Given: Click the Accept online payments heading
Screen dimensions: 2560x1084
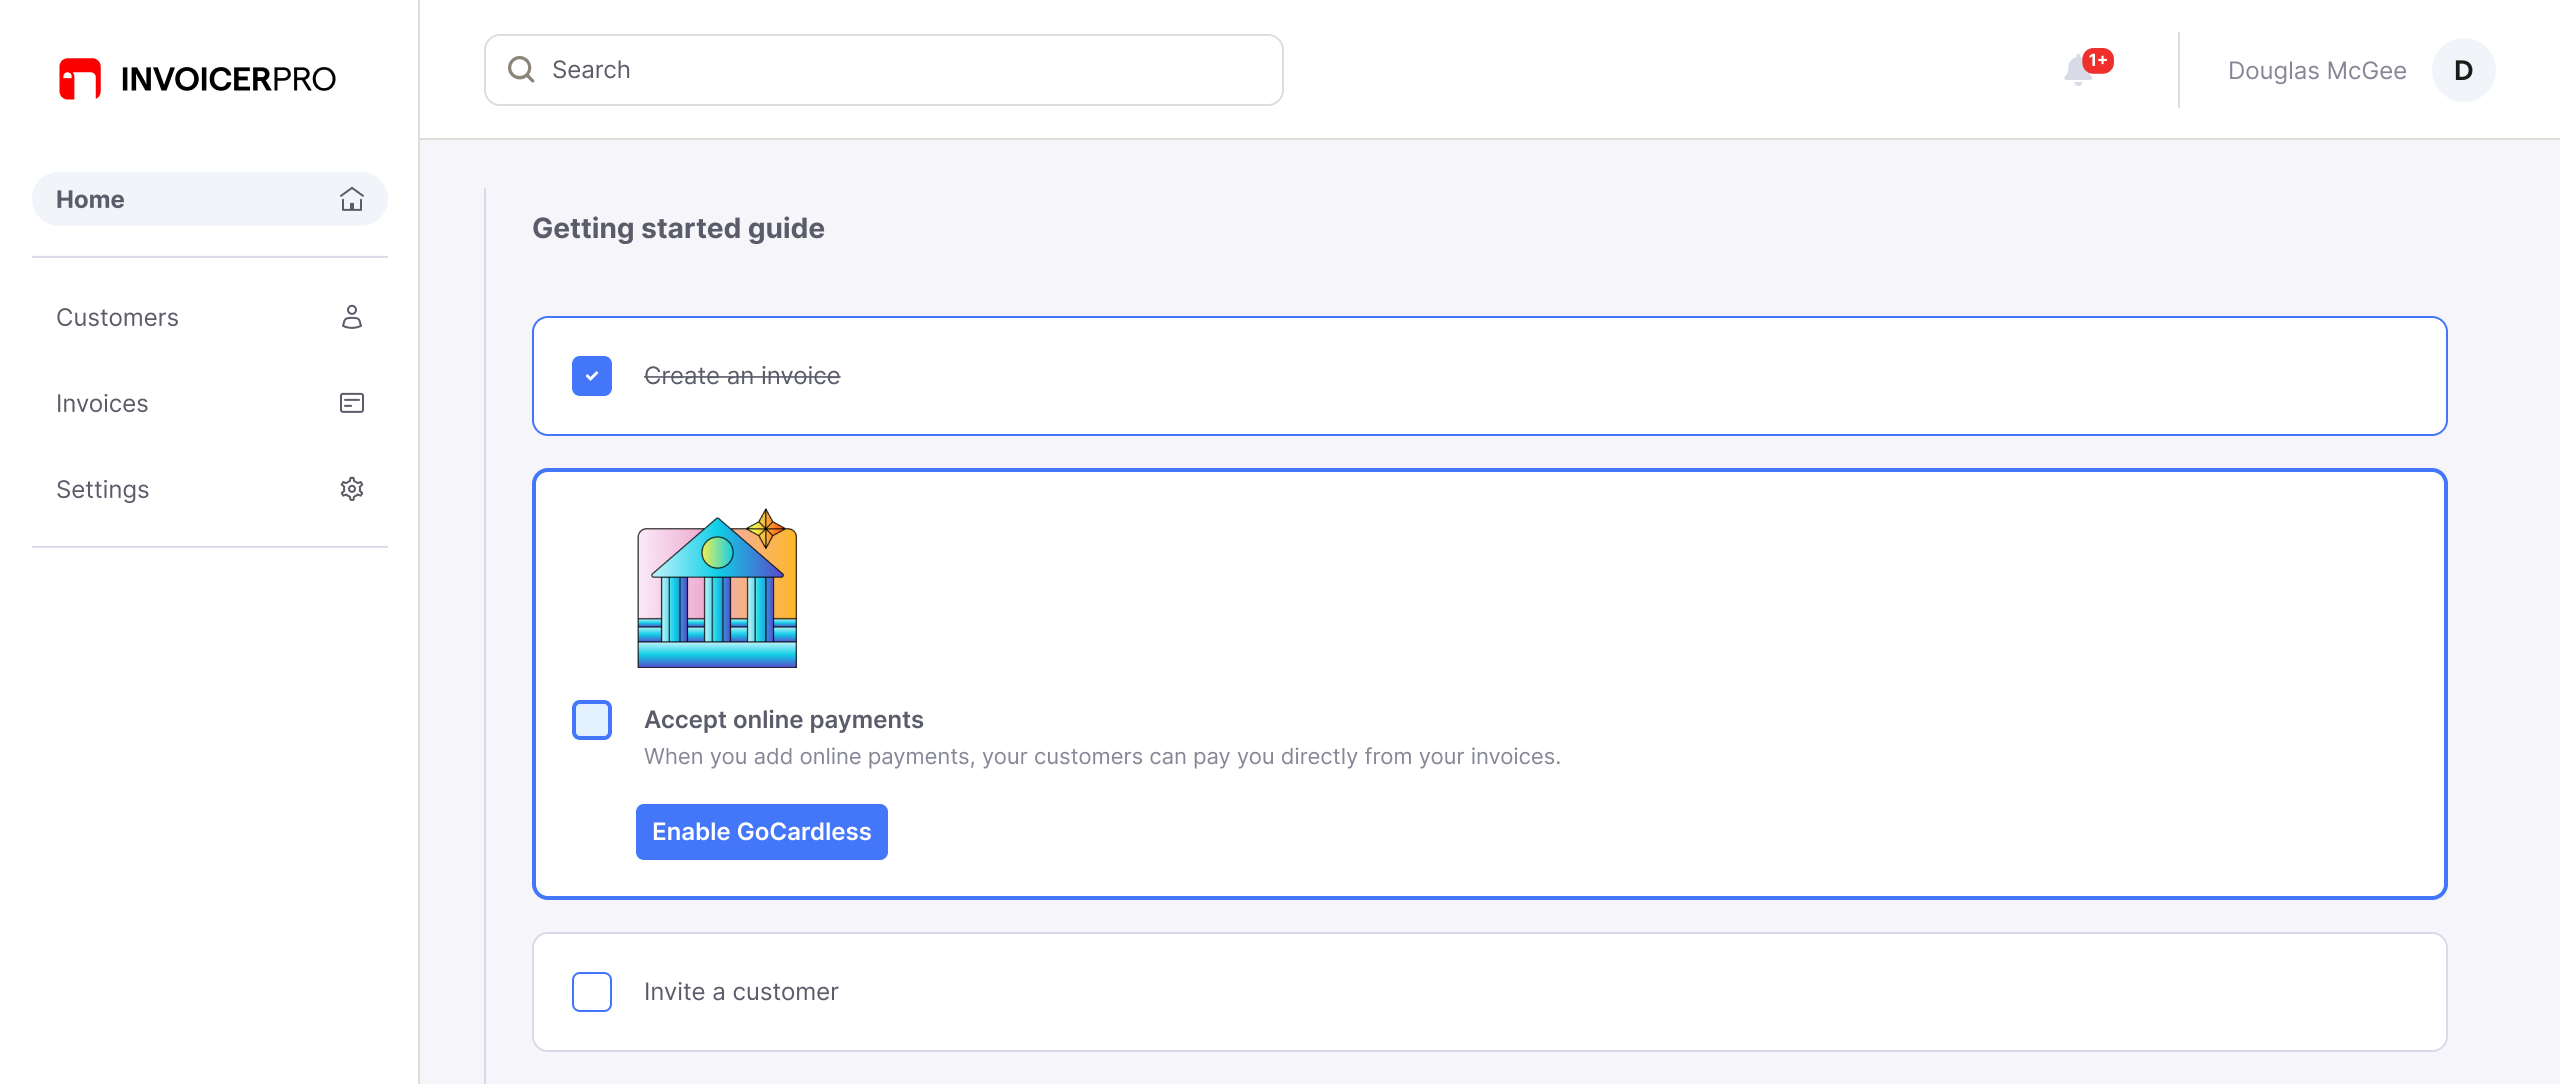Looking at the screenshot, I should coord(784,720).
